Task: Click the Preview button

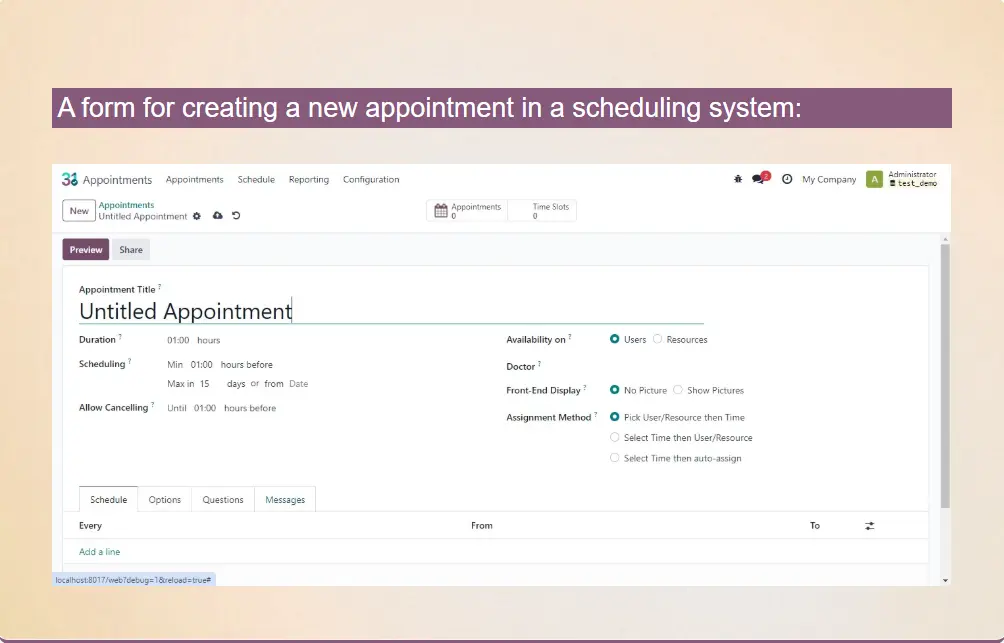Action: coord(86,250)
